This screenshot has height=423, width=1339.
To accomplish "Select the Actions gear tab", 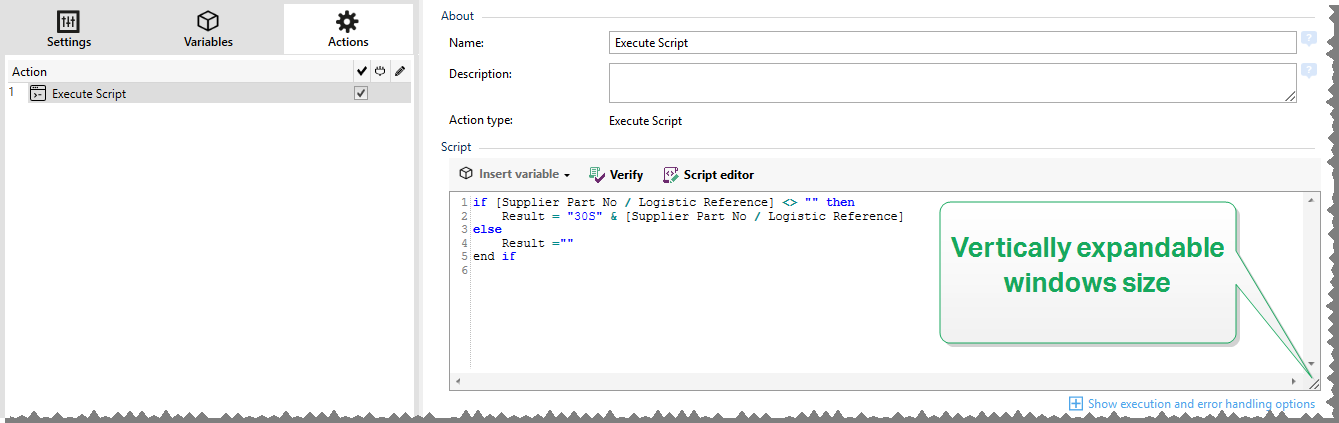I will 348,29.
